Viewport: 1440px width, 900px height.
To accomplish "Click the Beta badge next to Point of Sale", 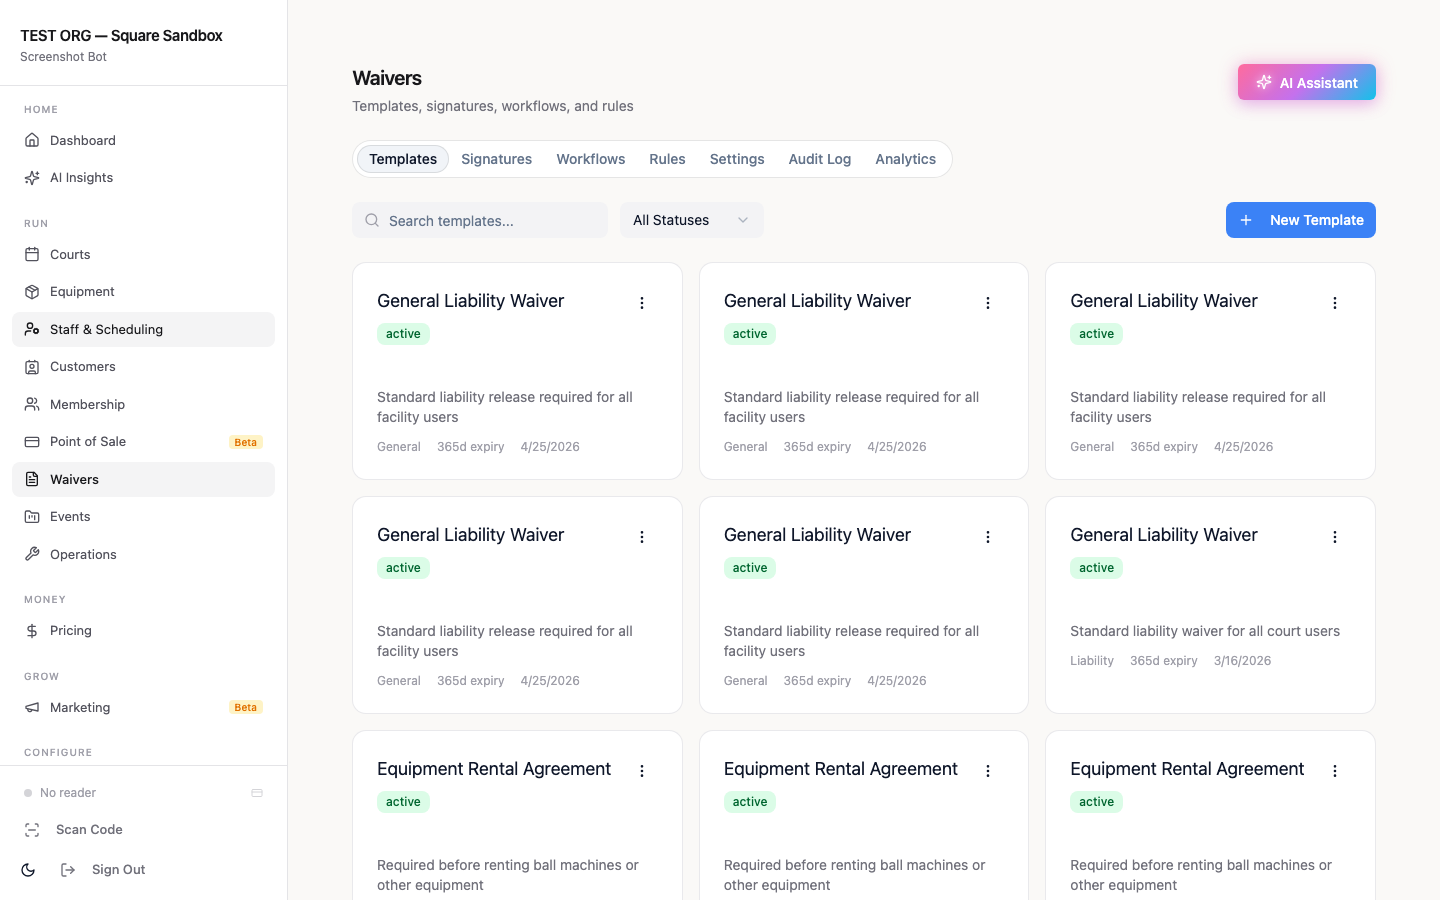I will coord(246,442).
